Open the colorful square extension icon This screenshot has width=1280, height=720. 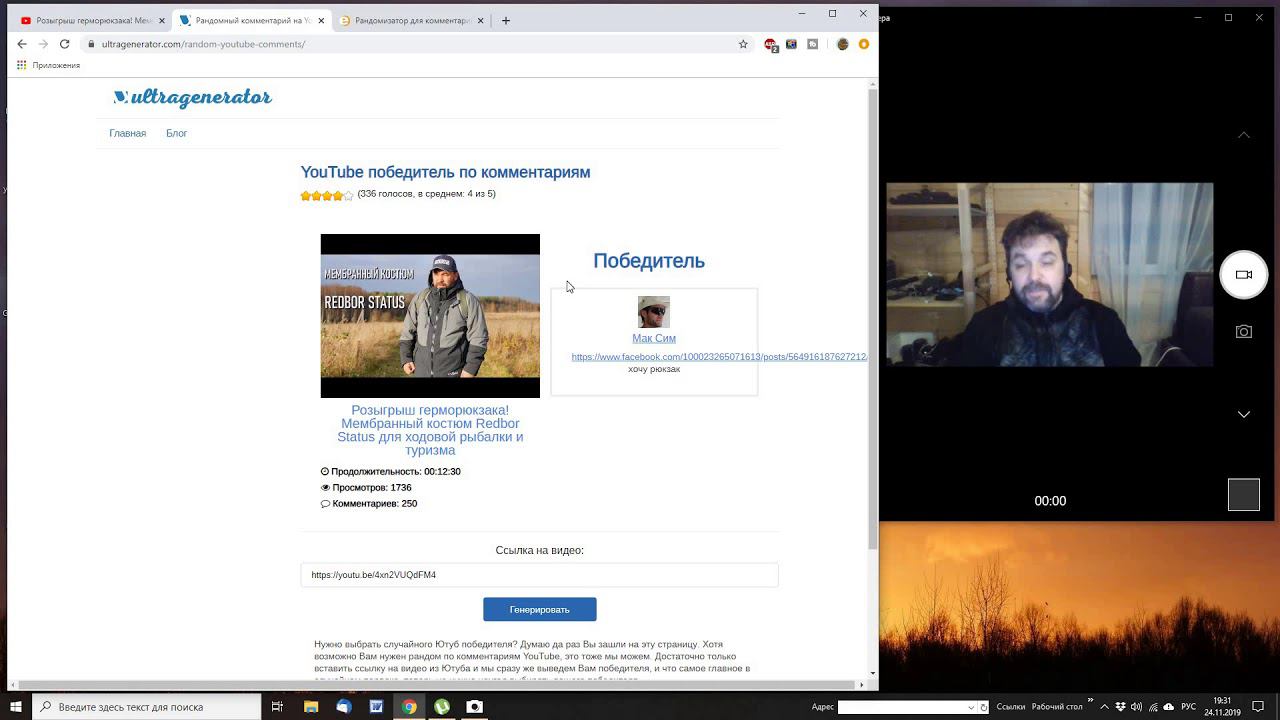[791, 44]
